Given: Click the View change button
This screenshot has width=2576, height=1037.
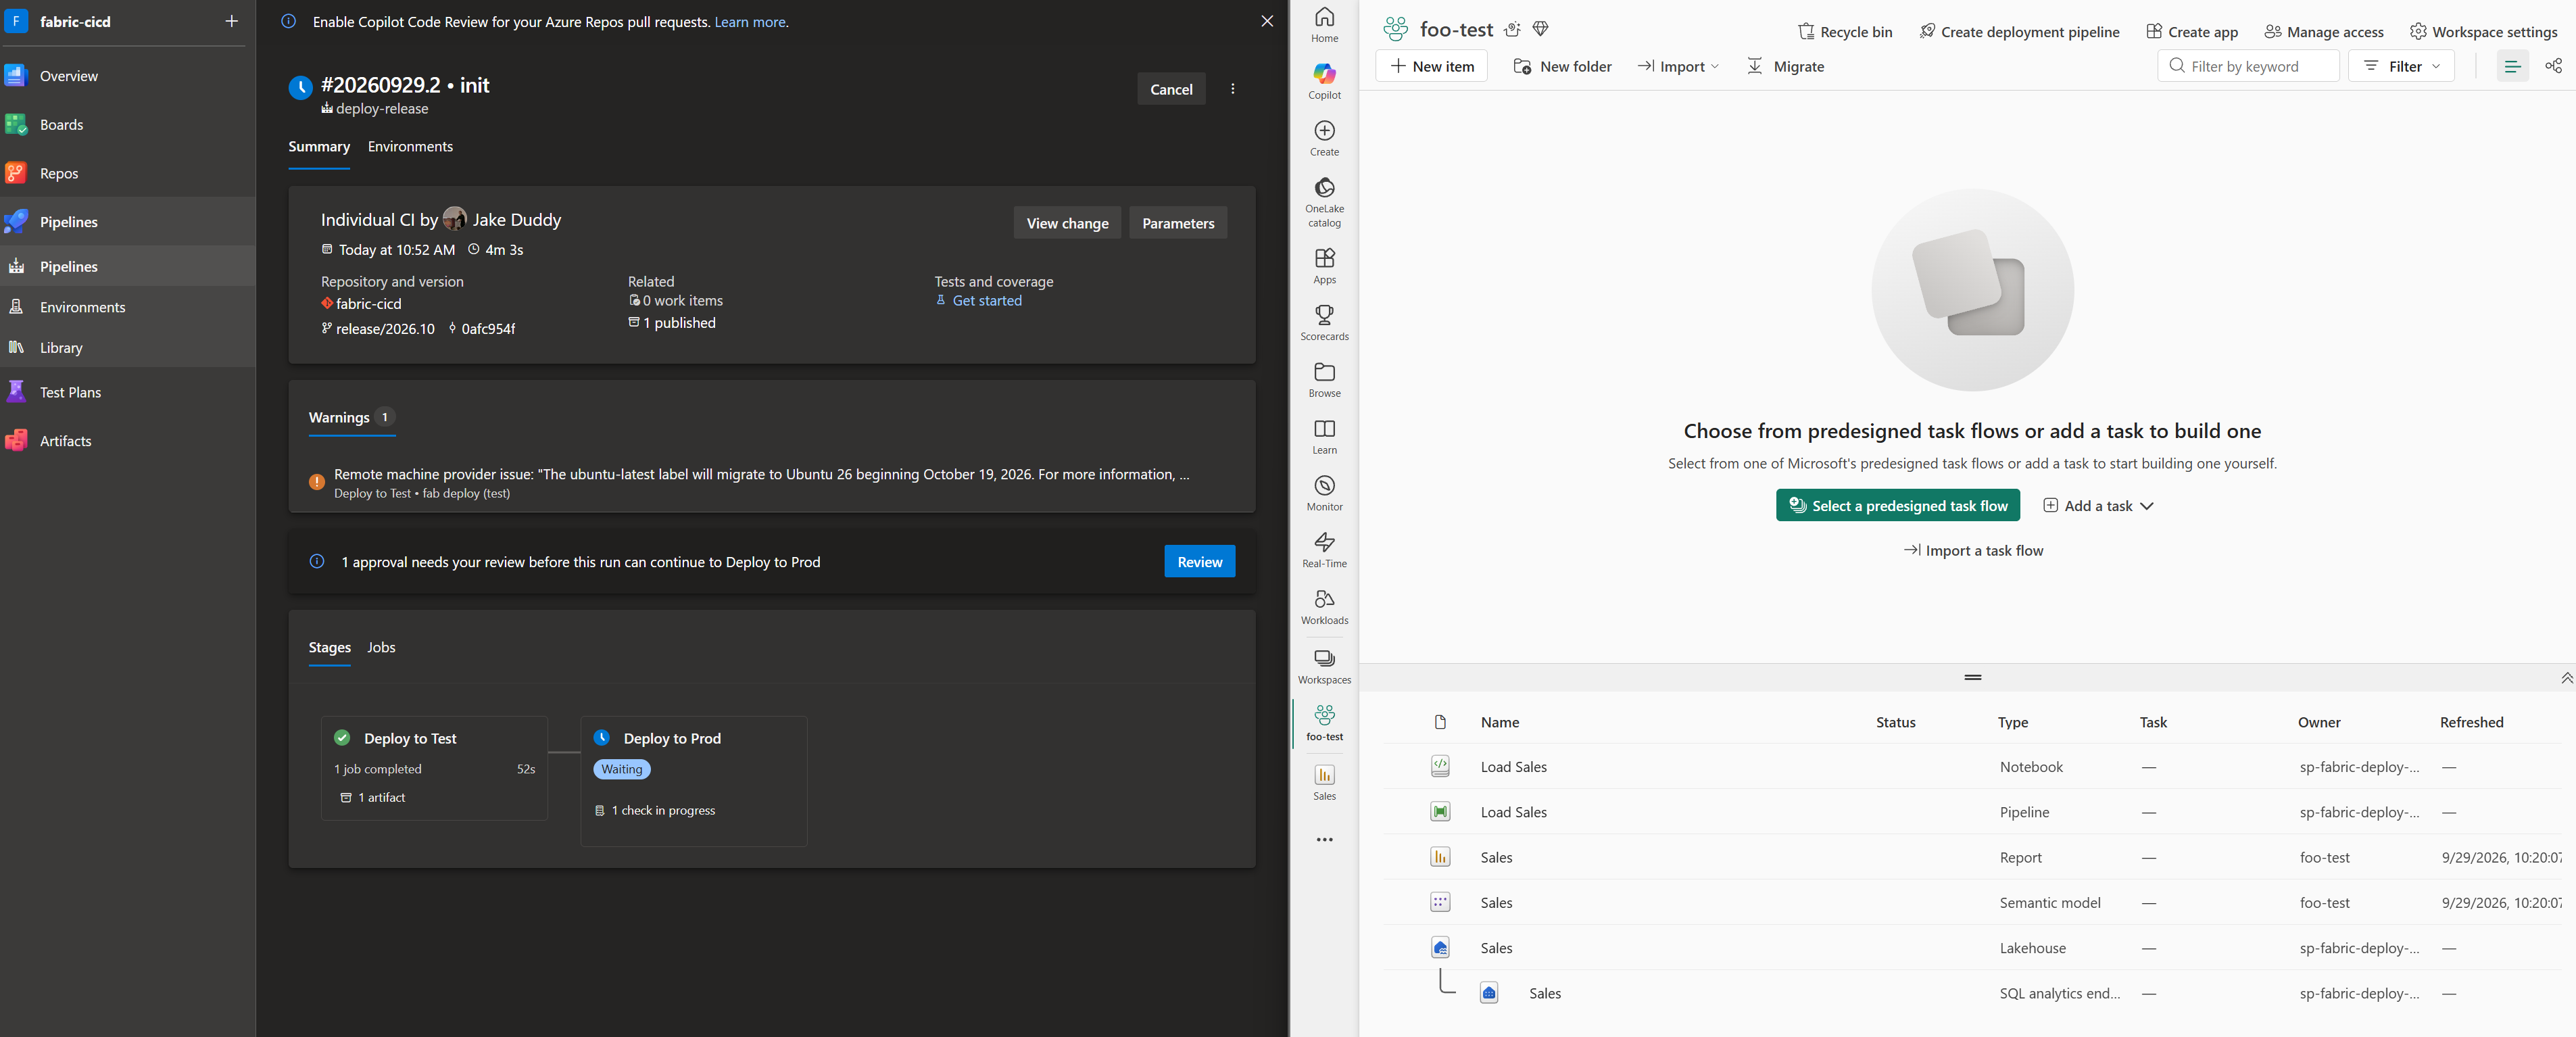Looking at the screenshot, I should 1067,223.
